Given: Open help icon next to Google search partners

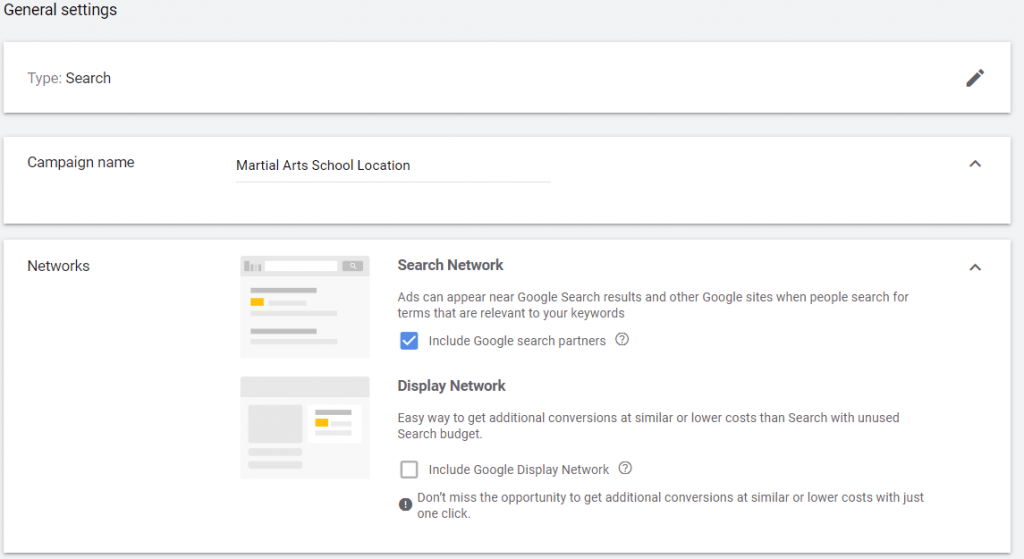Looking at the screenshot, I should tap(622, 340).
